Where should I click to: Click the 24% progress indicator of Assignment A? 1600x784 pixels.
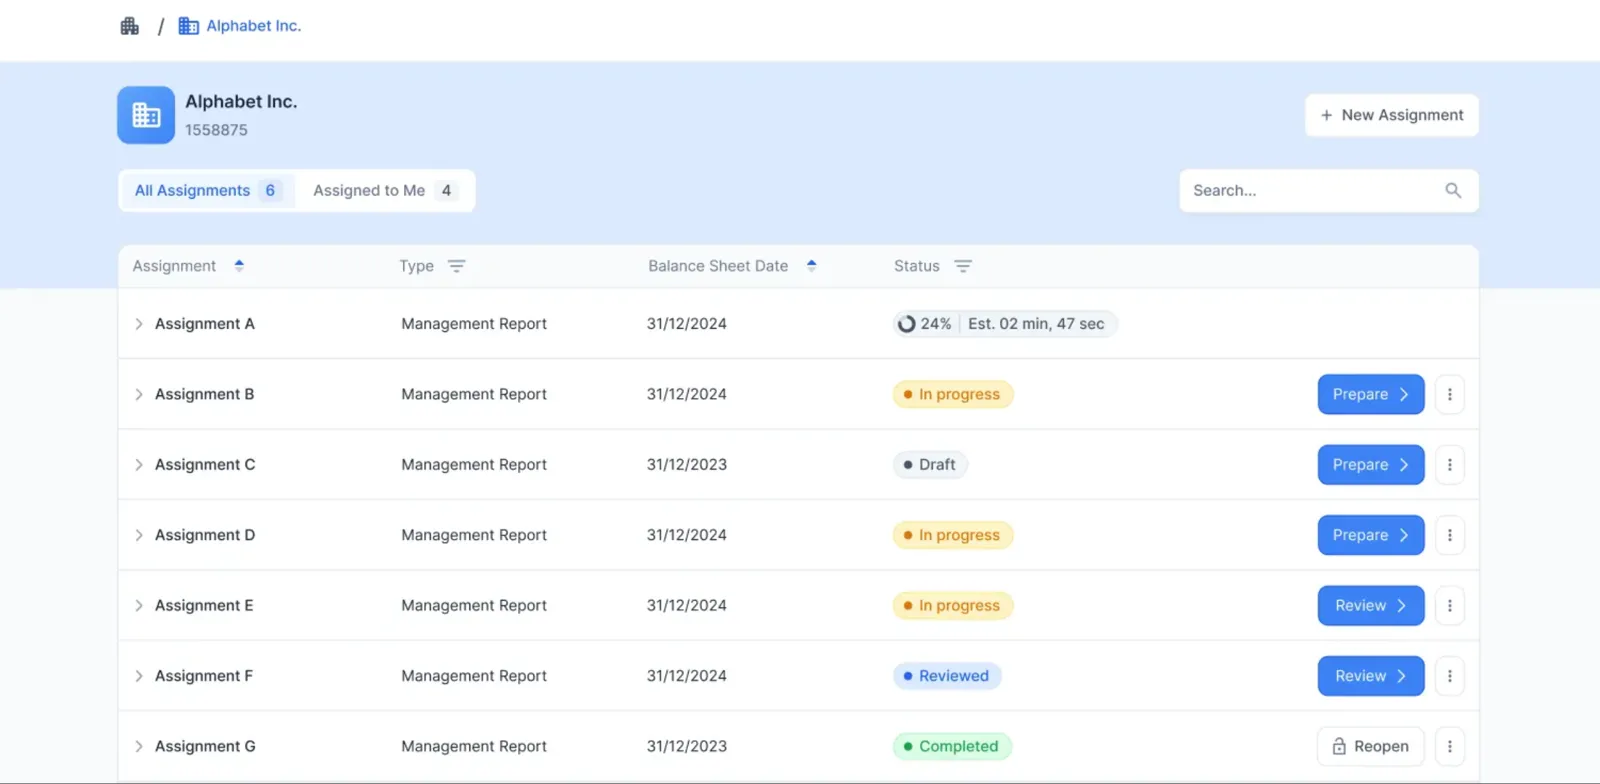click(925, 324)
